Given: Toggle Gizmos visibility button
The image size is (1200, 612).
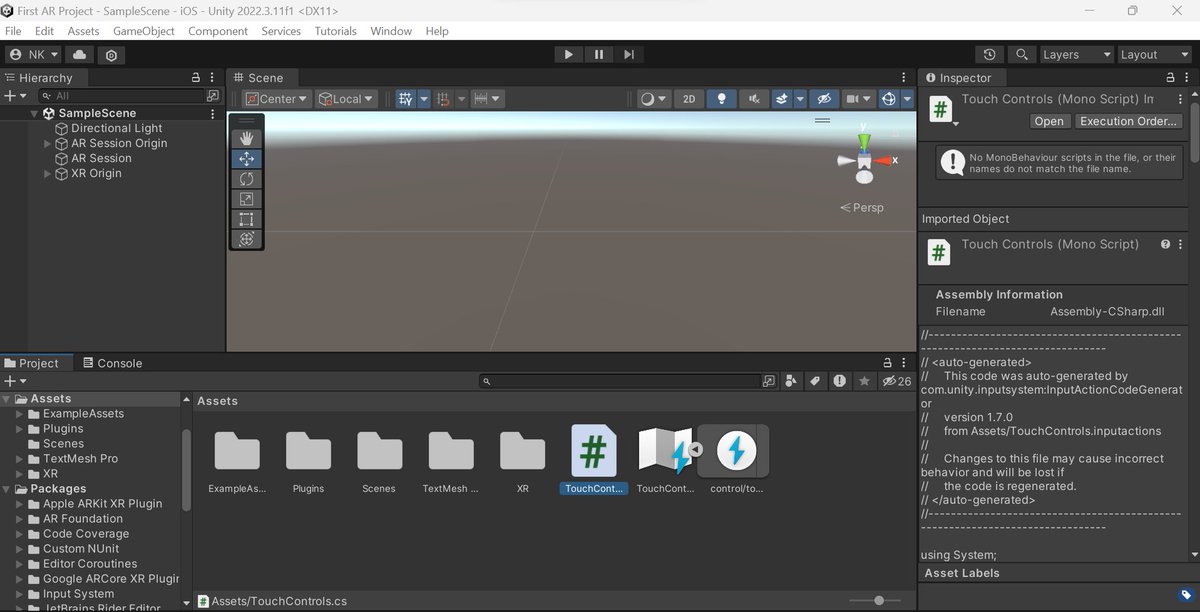Looking at the screenshot, I should (x=888, y=99).
